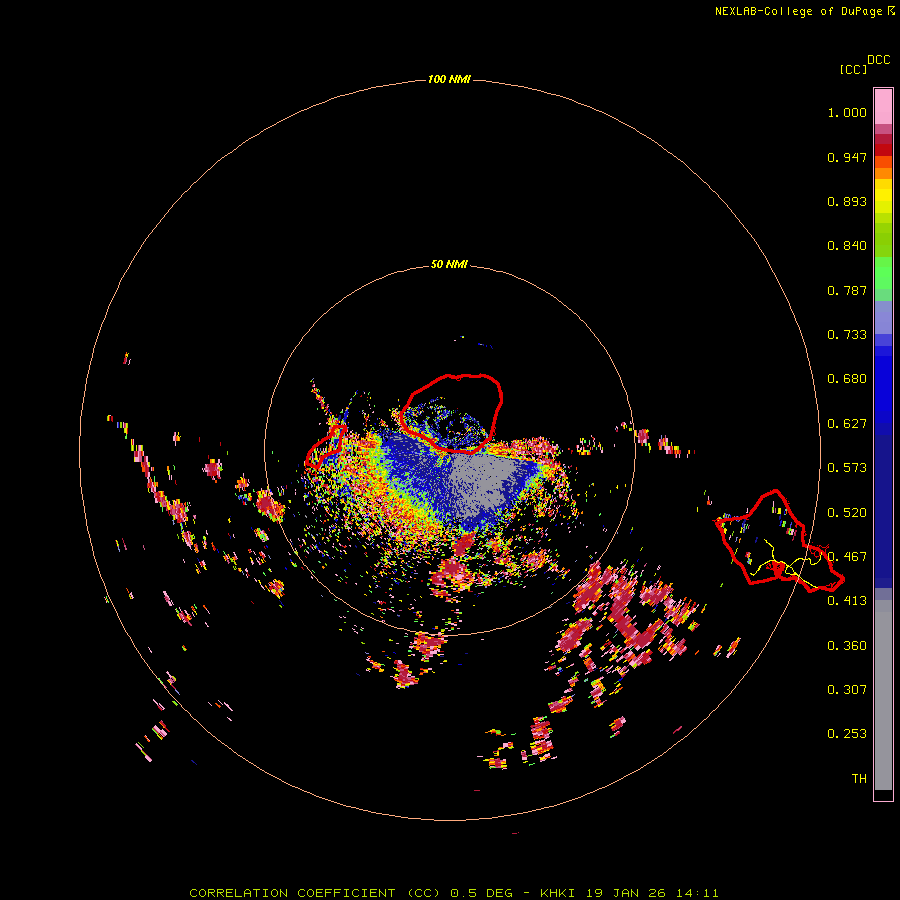Click the 0.627 color scale value
The height and width of the screenshot is (900, 900).
click(x=847, y=424)
